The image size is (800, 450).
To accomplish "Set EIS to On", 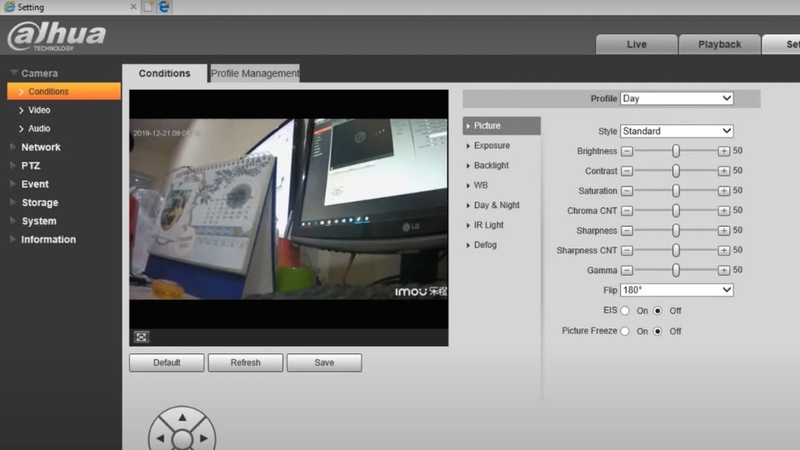I will pyautogui.click(x=625, y=311).
